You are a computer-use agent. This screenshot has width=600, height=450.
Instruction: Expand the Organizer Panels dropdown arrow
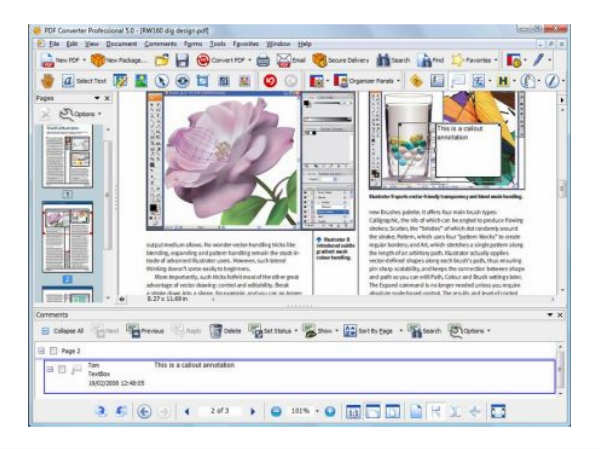[398, 81]
